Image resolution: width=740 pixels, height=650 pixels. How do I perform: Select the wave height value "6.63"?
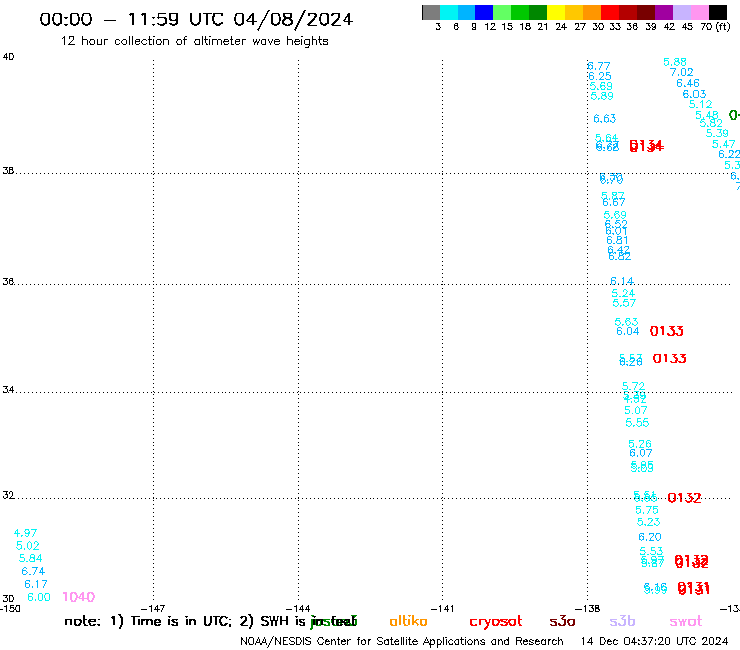pos(605,119)
